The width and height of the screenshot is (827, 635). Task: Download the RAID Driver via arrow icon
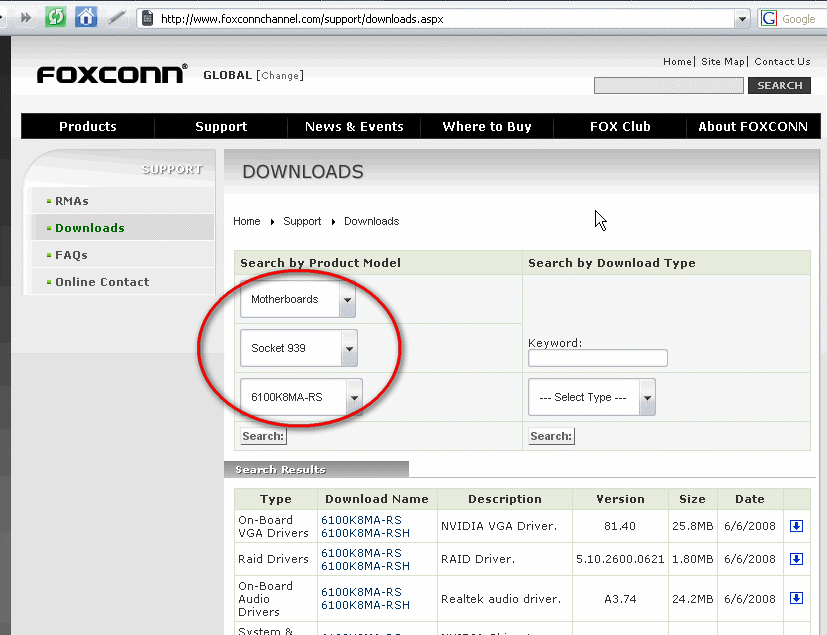pyautogui.click(x=796, y=559)
